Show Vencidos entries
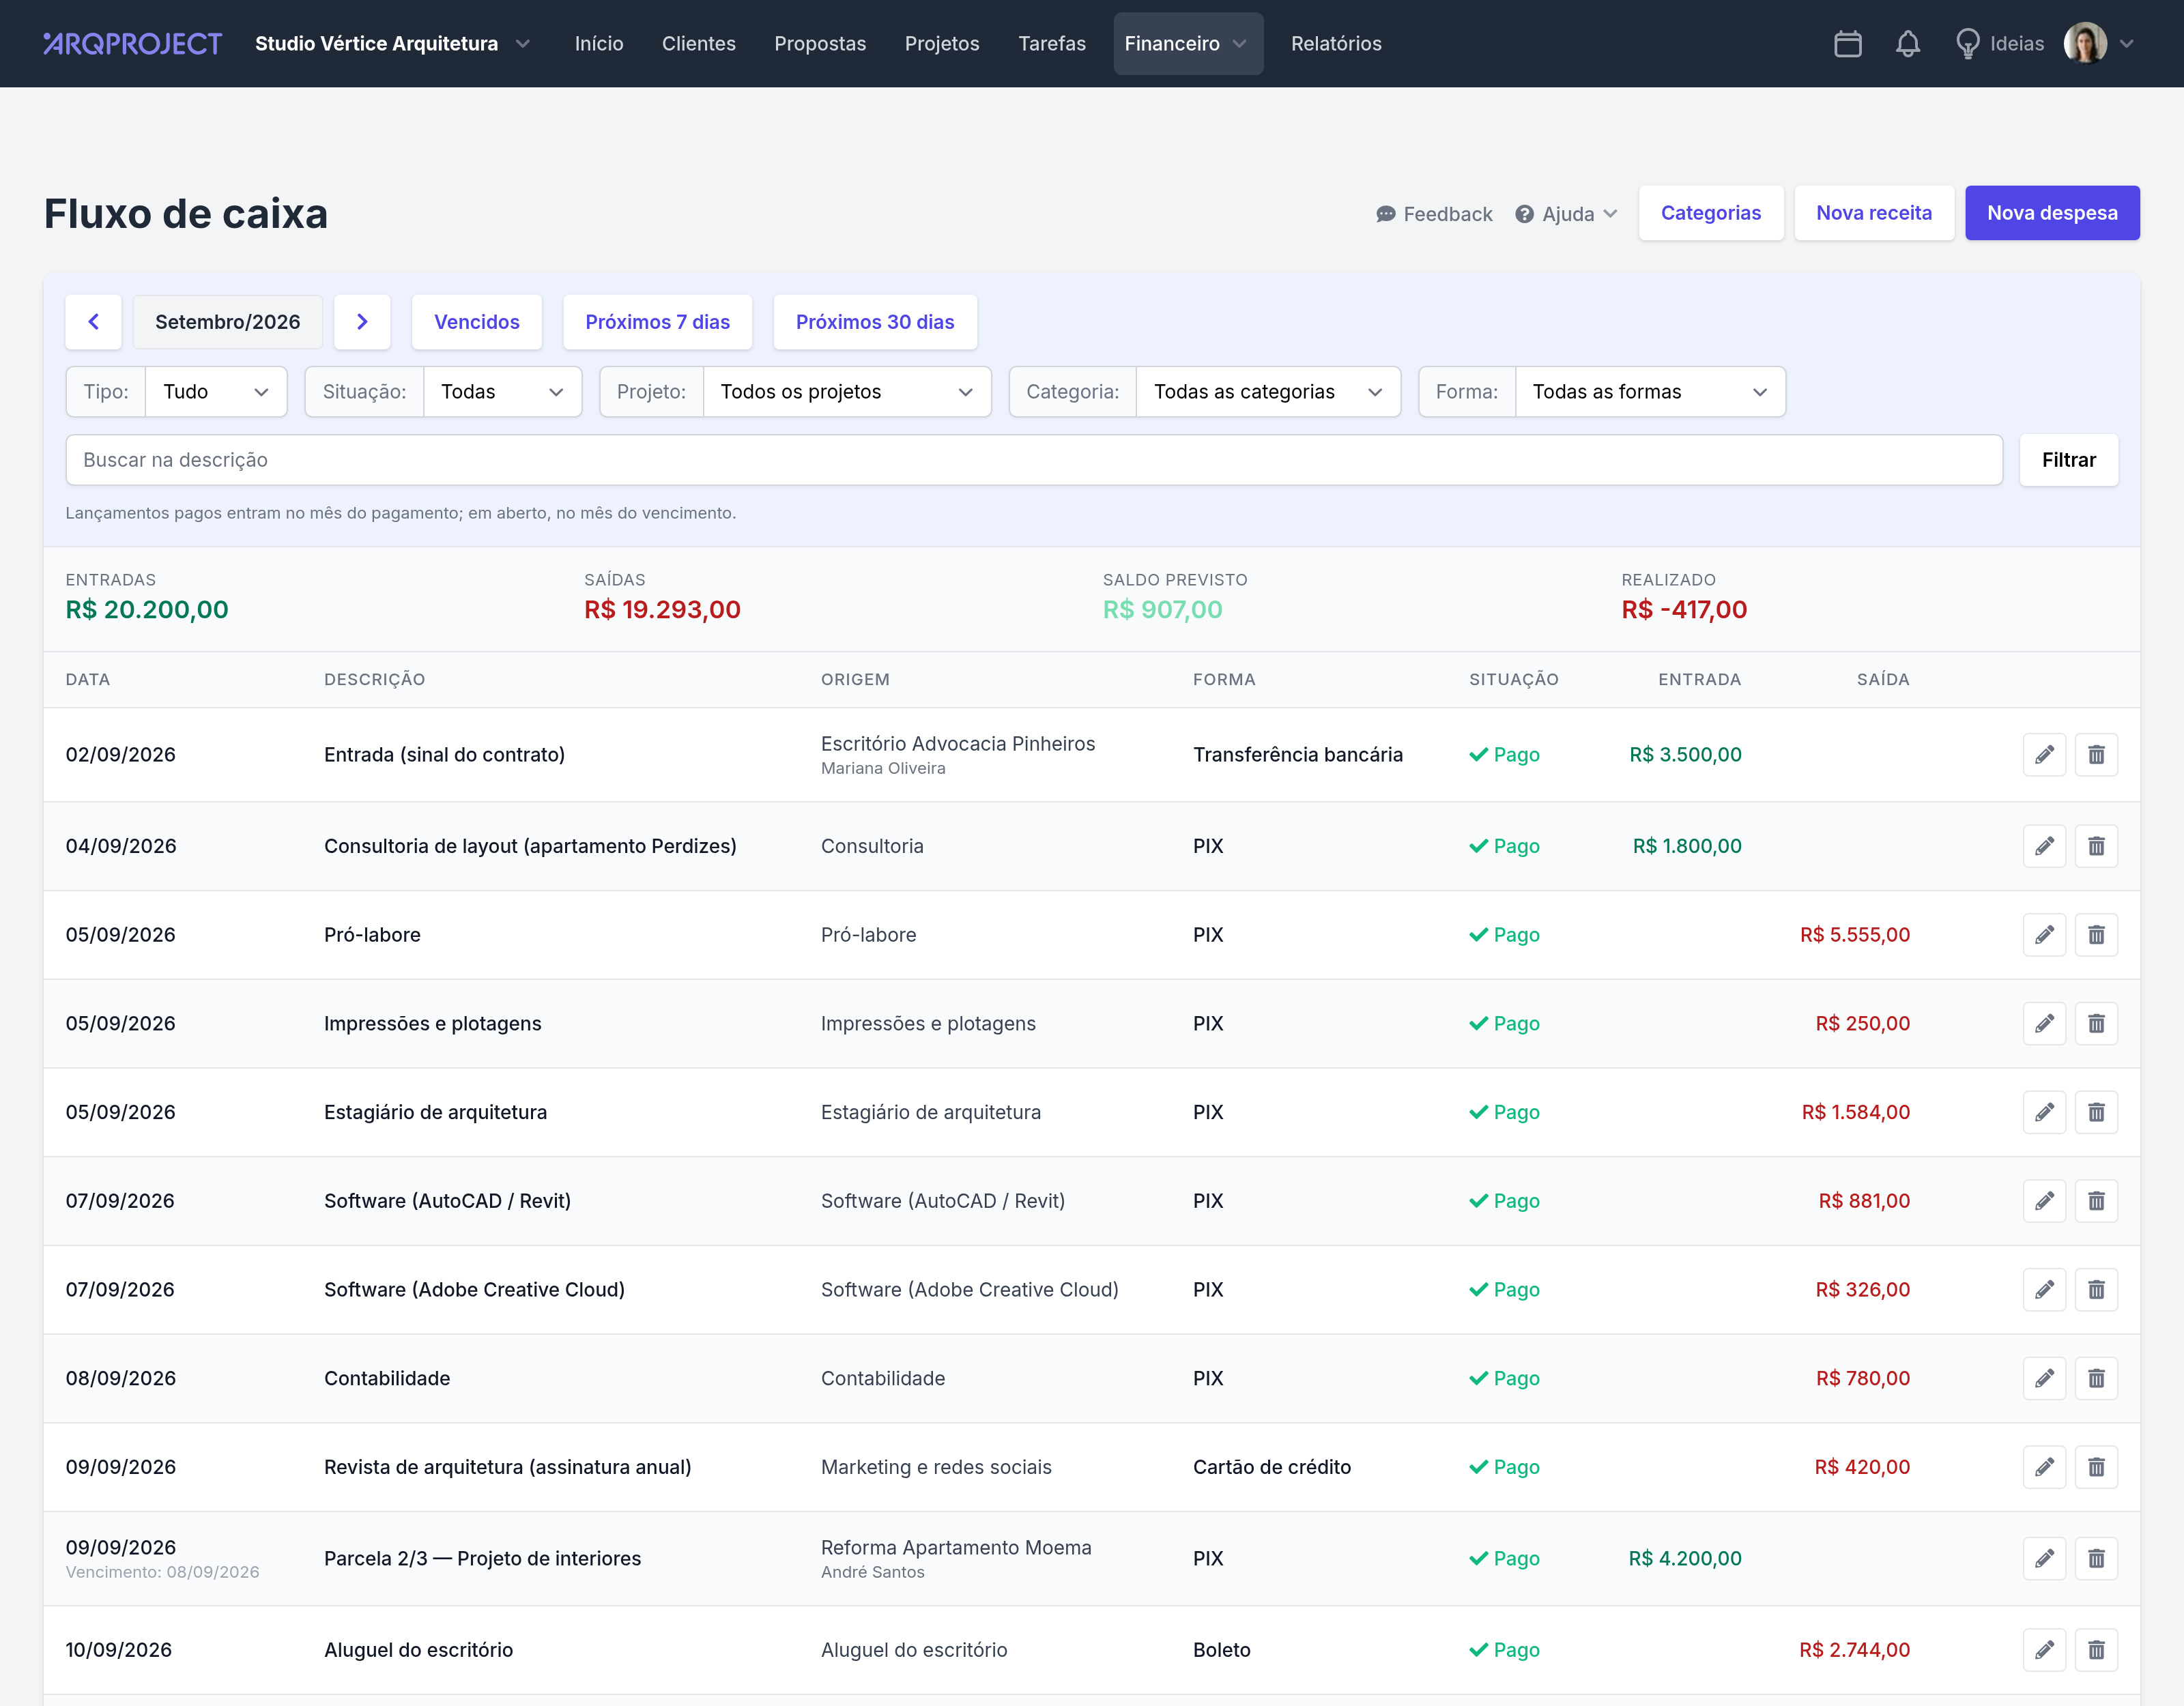The image size is (2184, 1706). [476, 322]
